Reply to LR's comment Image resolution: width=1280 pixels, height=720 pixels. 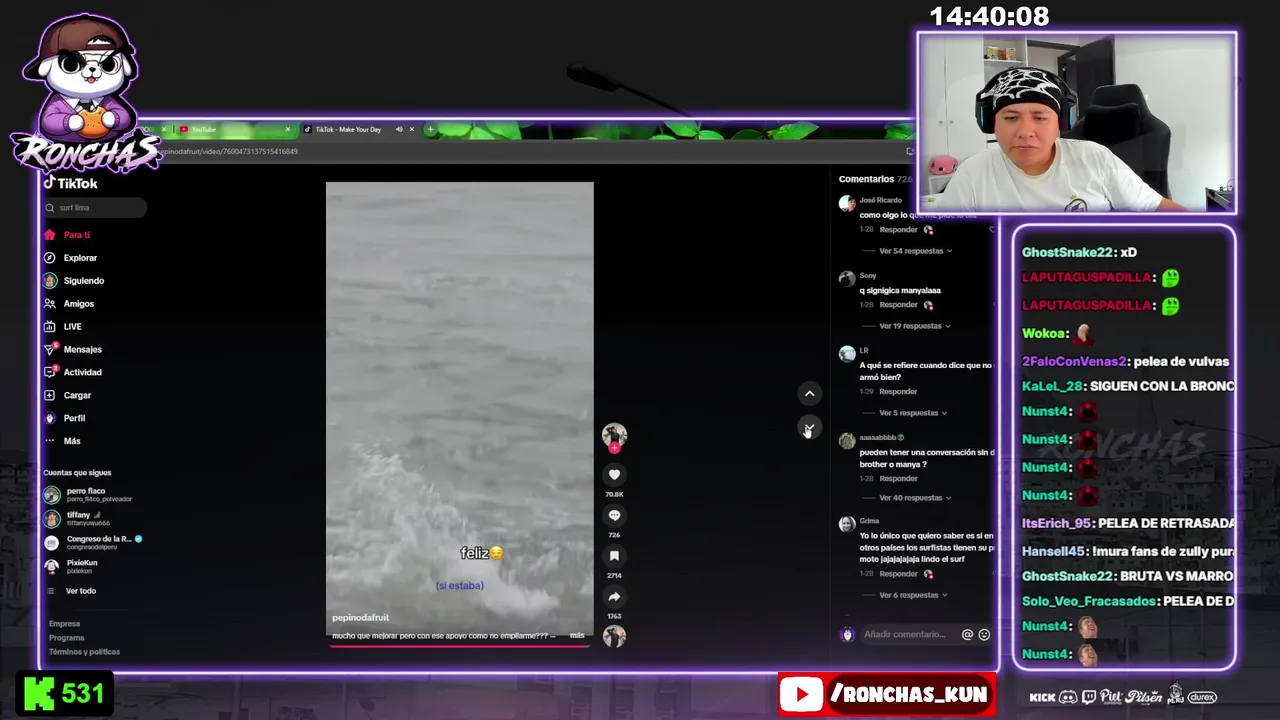[898, 392]
